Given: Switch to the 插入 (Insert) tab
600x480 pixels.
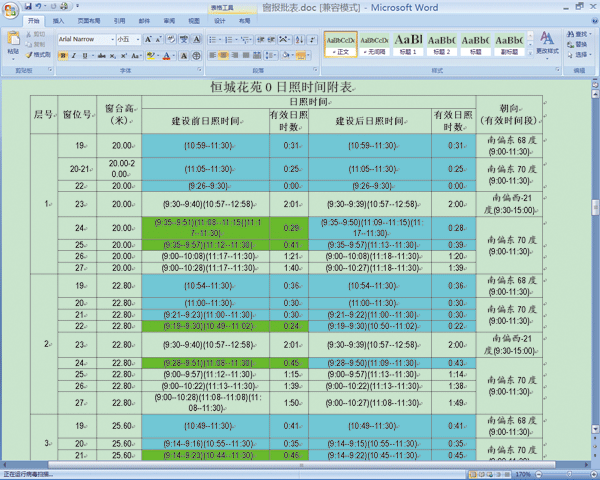Looking at the screenshot, I should [59, 20].
